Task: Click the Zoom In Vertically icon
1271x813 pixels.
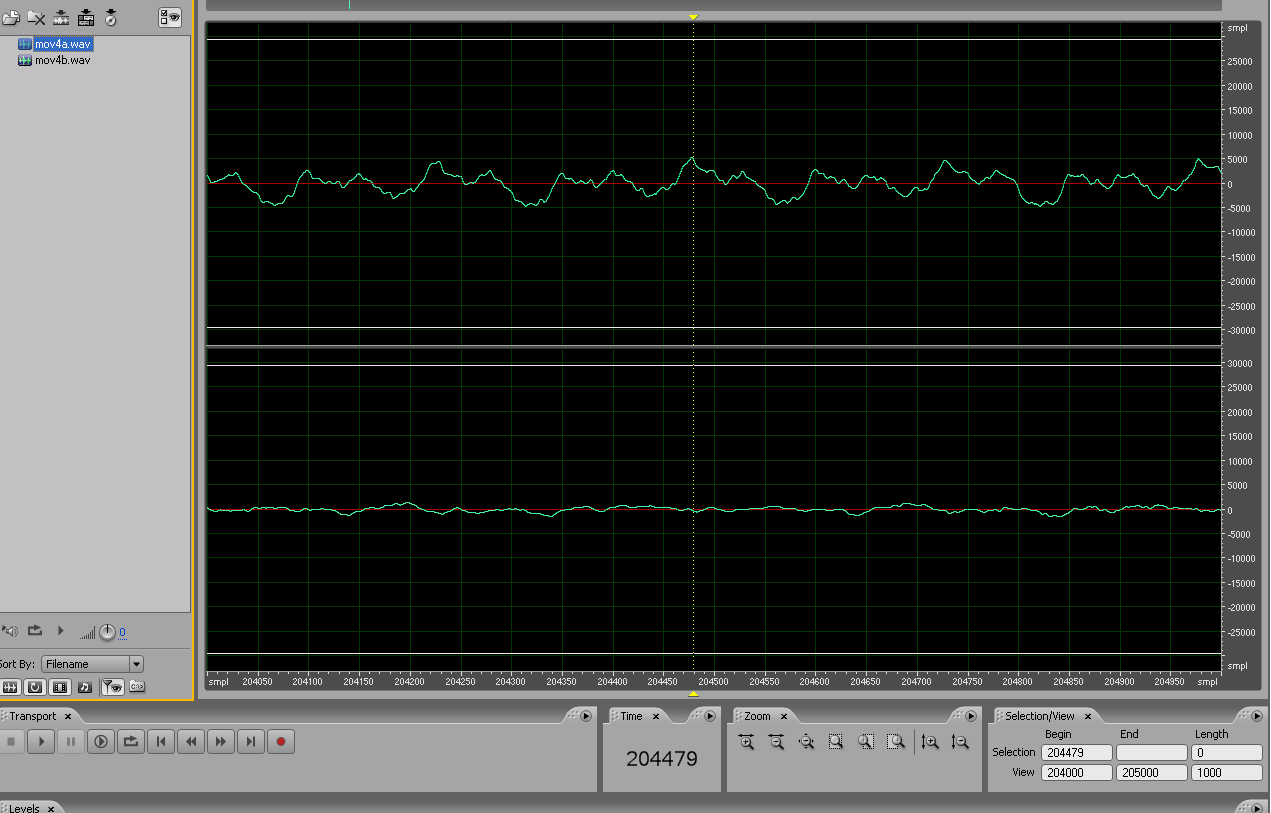Action: (x=930, y=742)
